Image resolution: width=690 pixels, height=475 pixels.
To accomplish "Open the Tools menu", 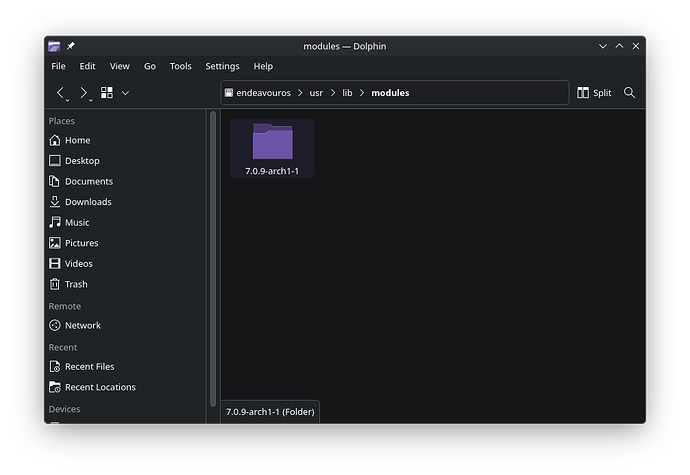I will pyautogui.click(x=180, y=66).
